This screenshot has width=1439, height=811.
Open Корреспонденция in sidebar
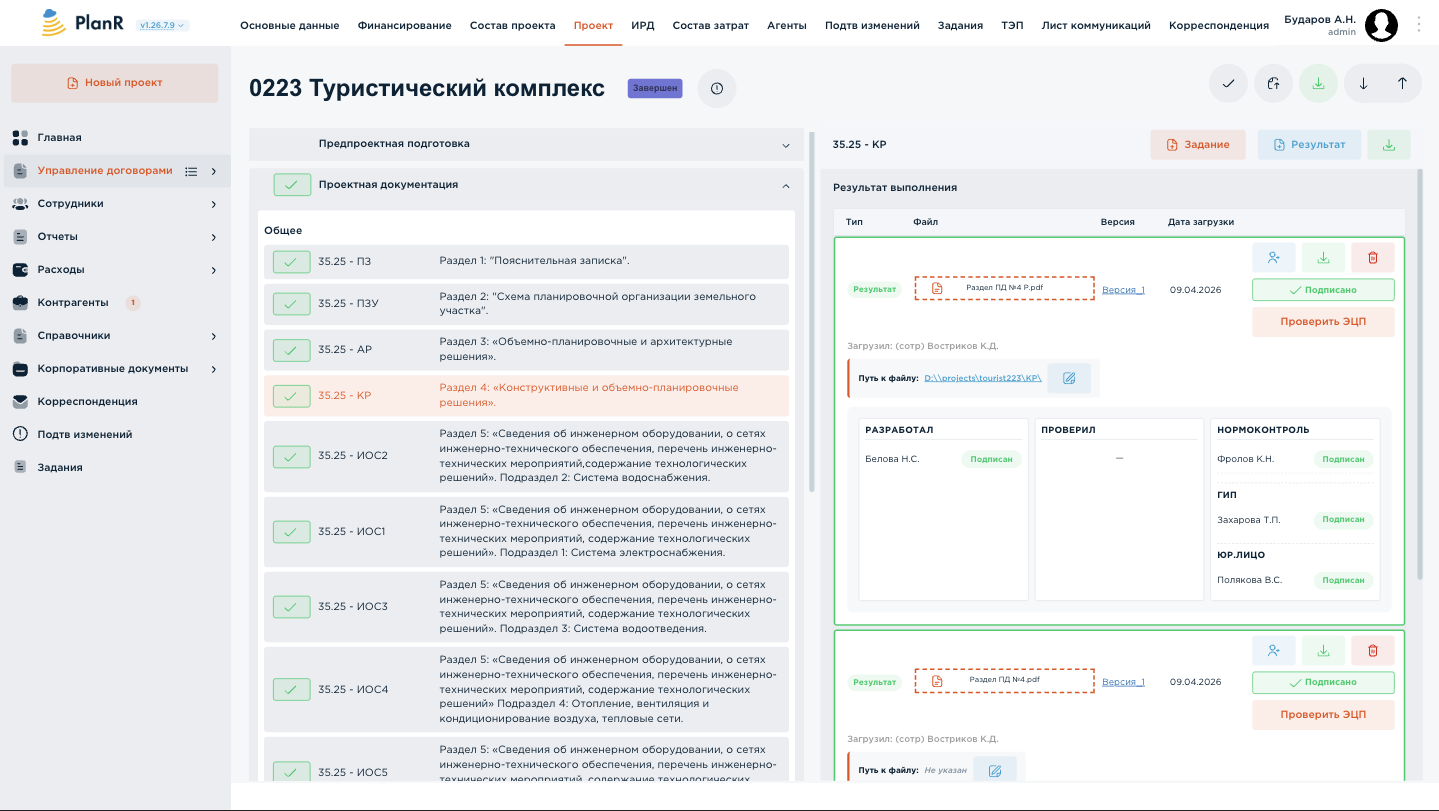88,402
